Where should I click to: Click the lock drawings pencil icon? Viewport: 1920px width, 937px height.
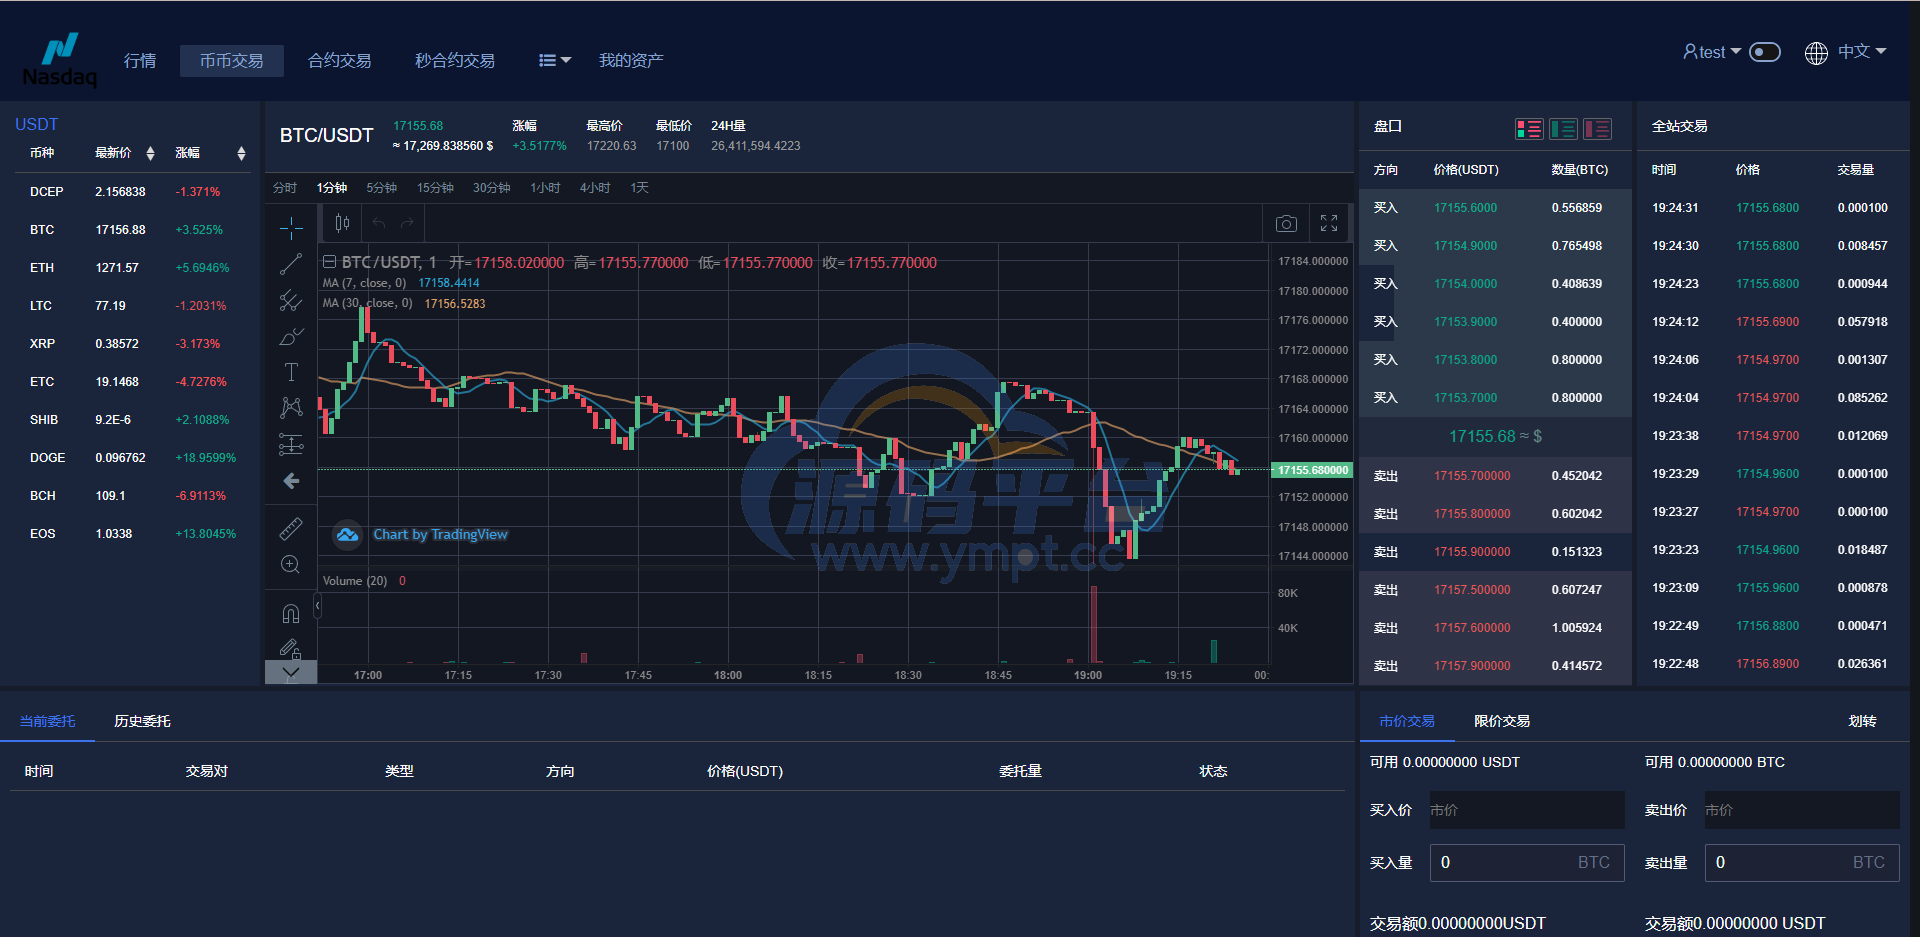point(291,648)
